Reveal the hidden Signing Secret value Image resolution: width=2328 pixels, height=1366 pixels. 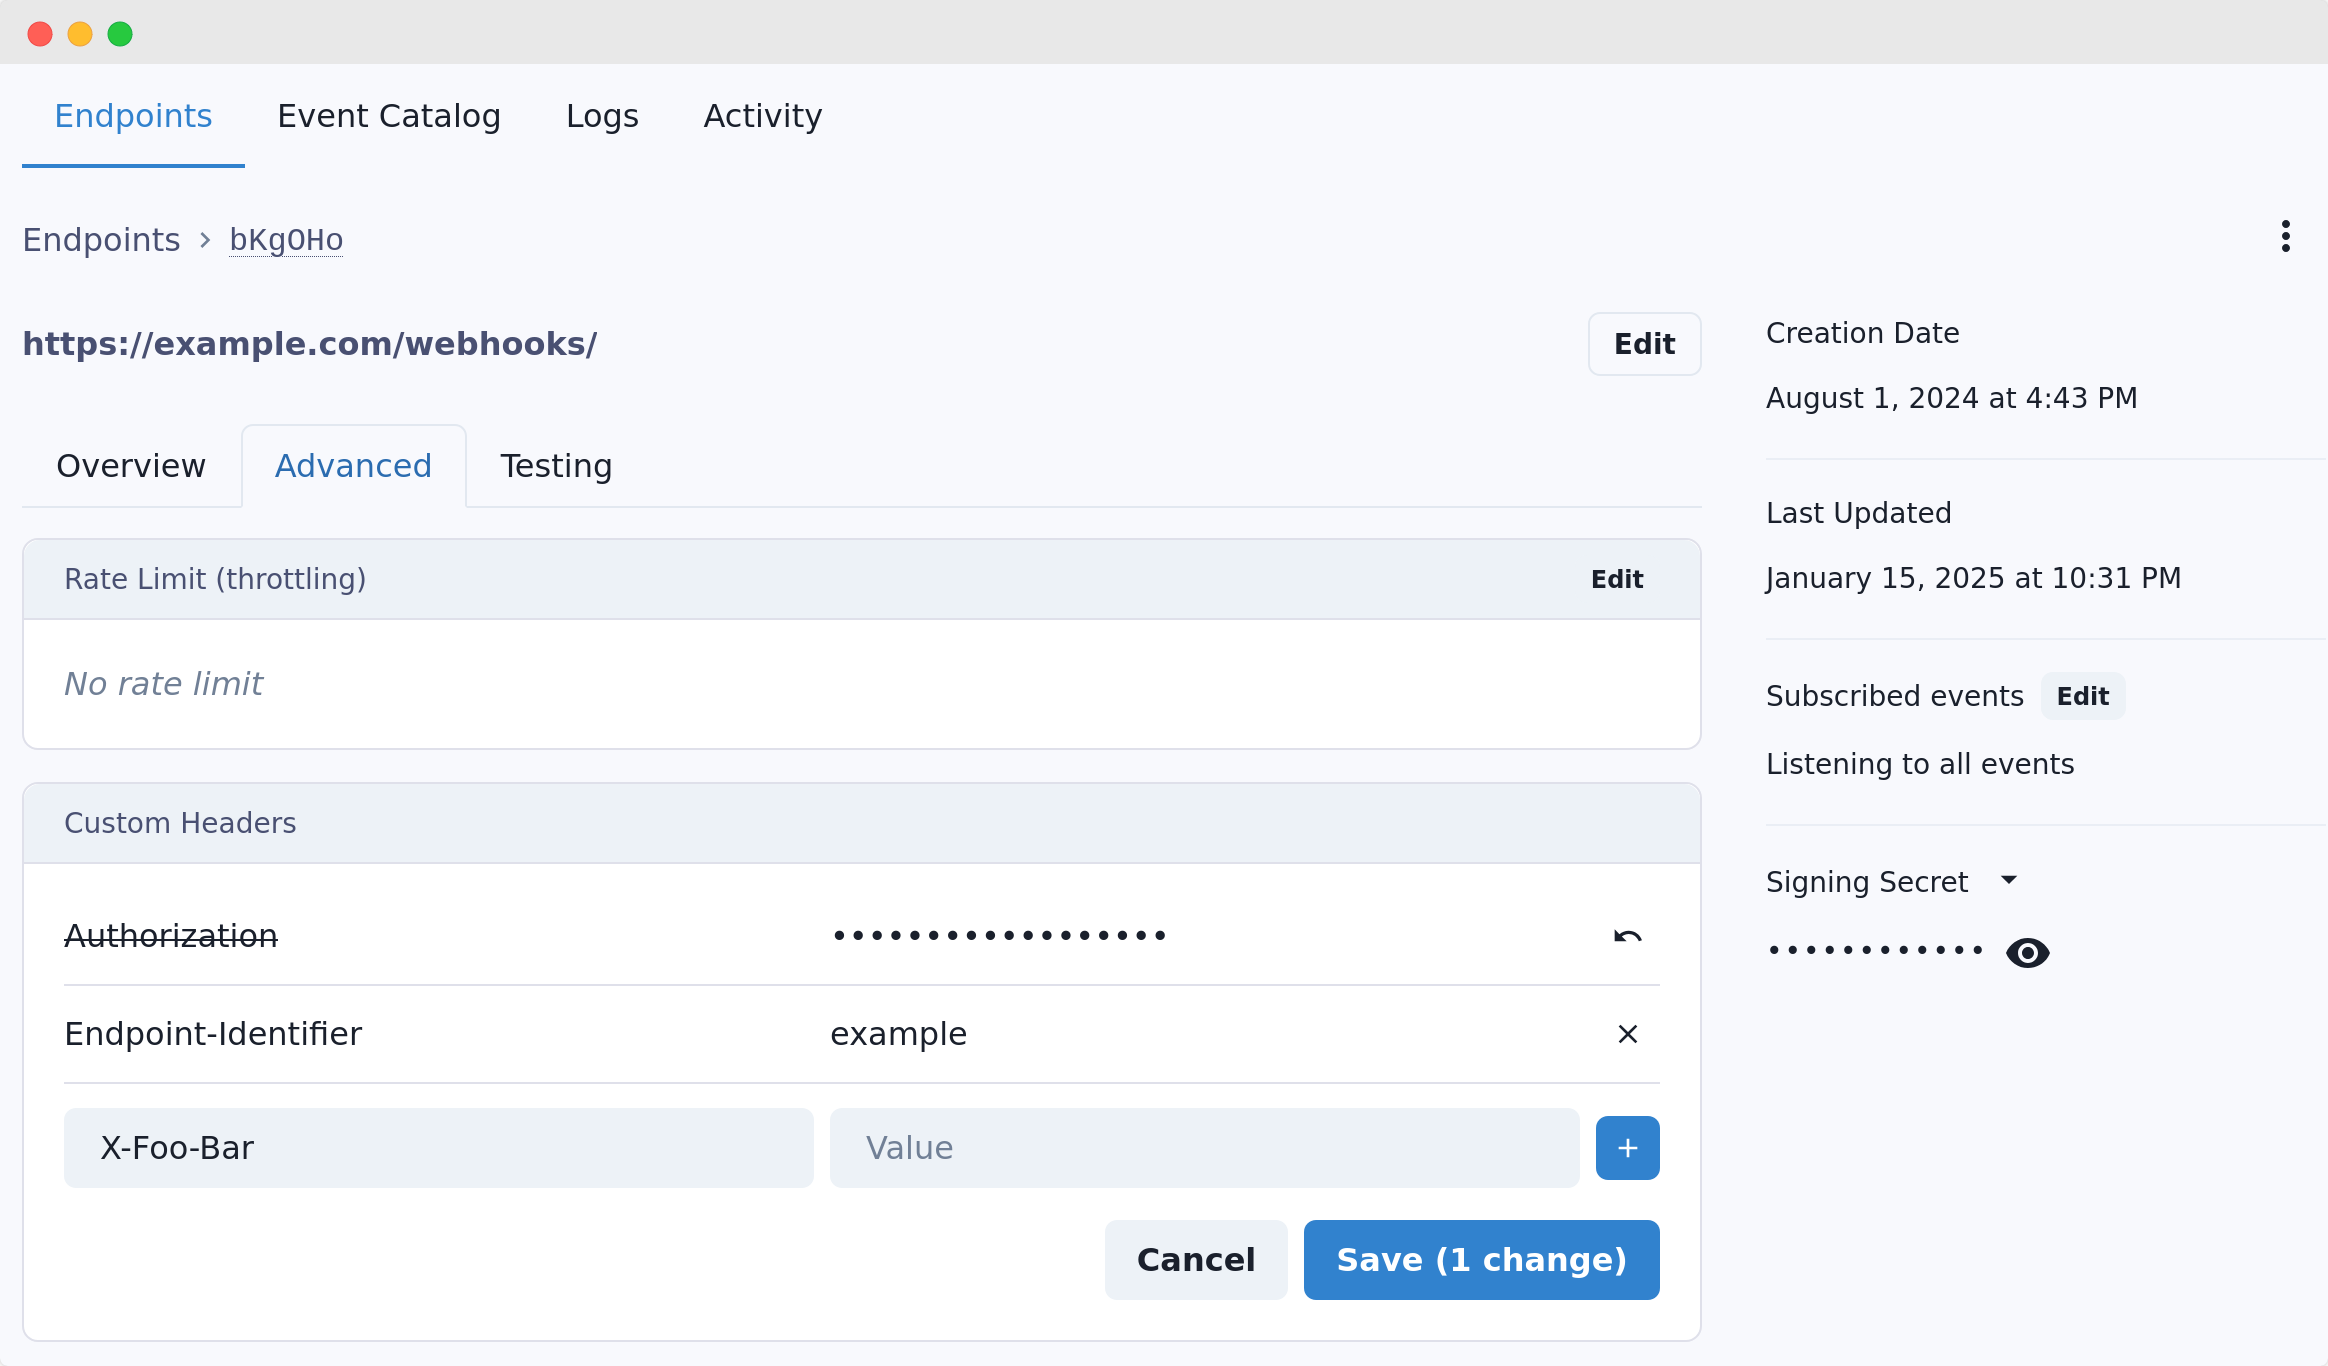[x=2027, y=952]
